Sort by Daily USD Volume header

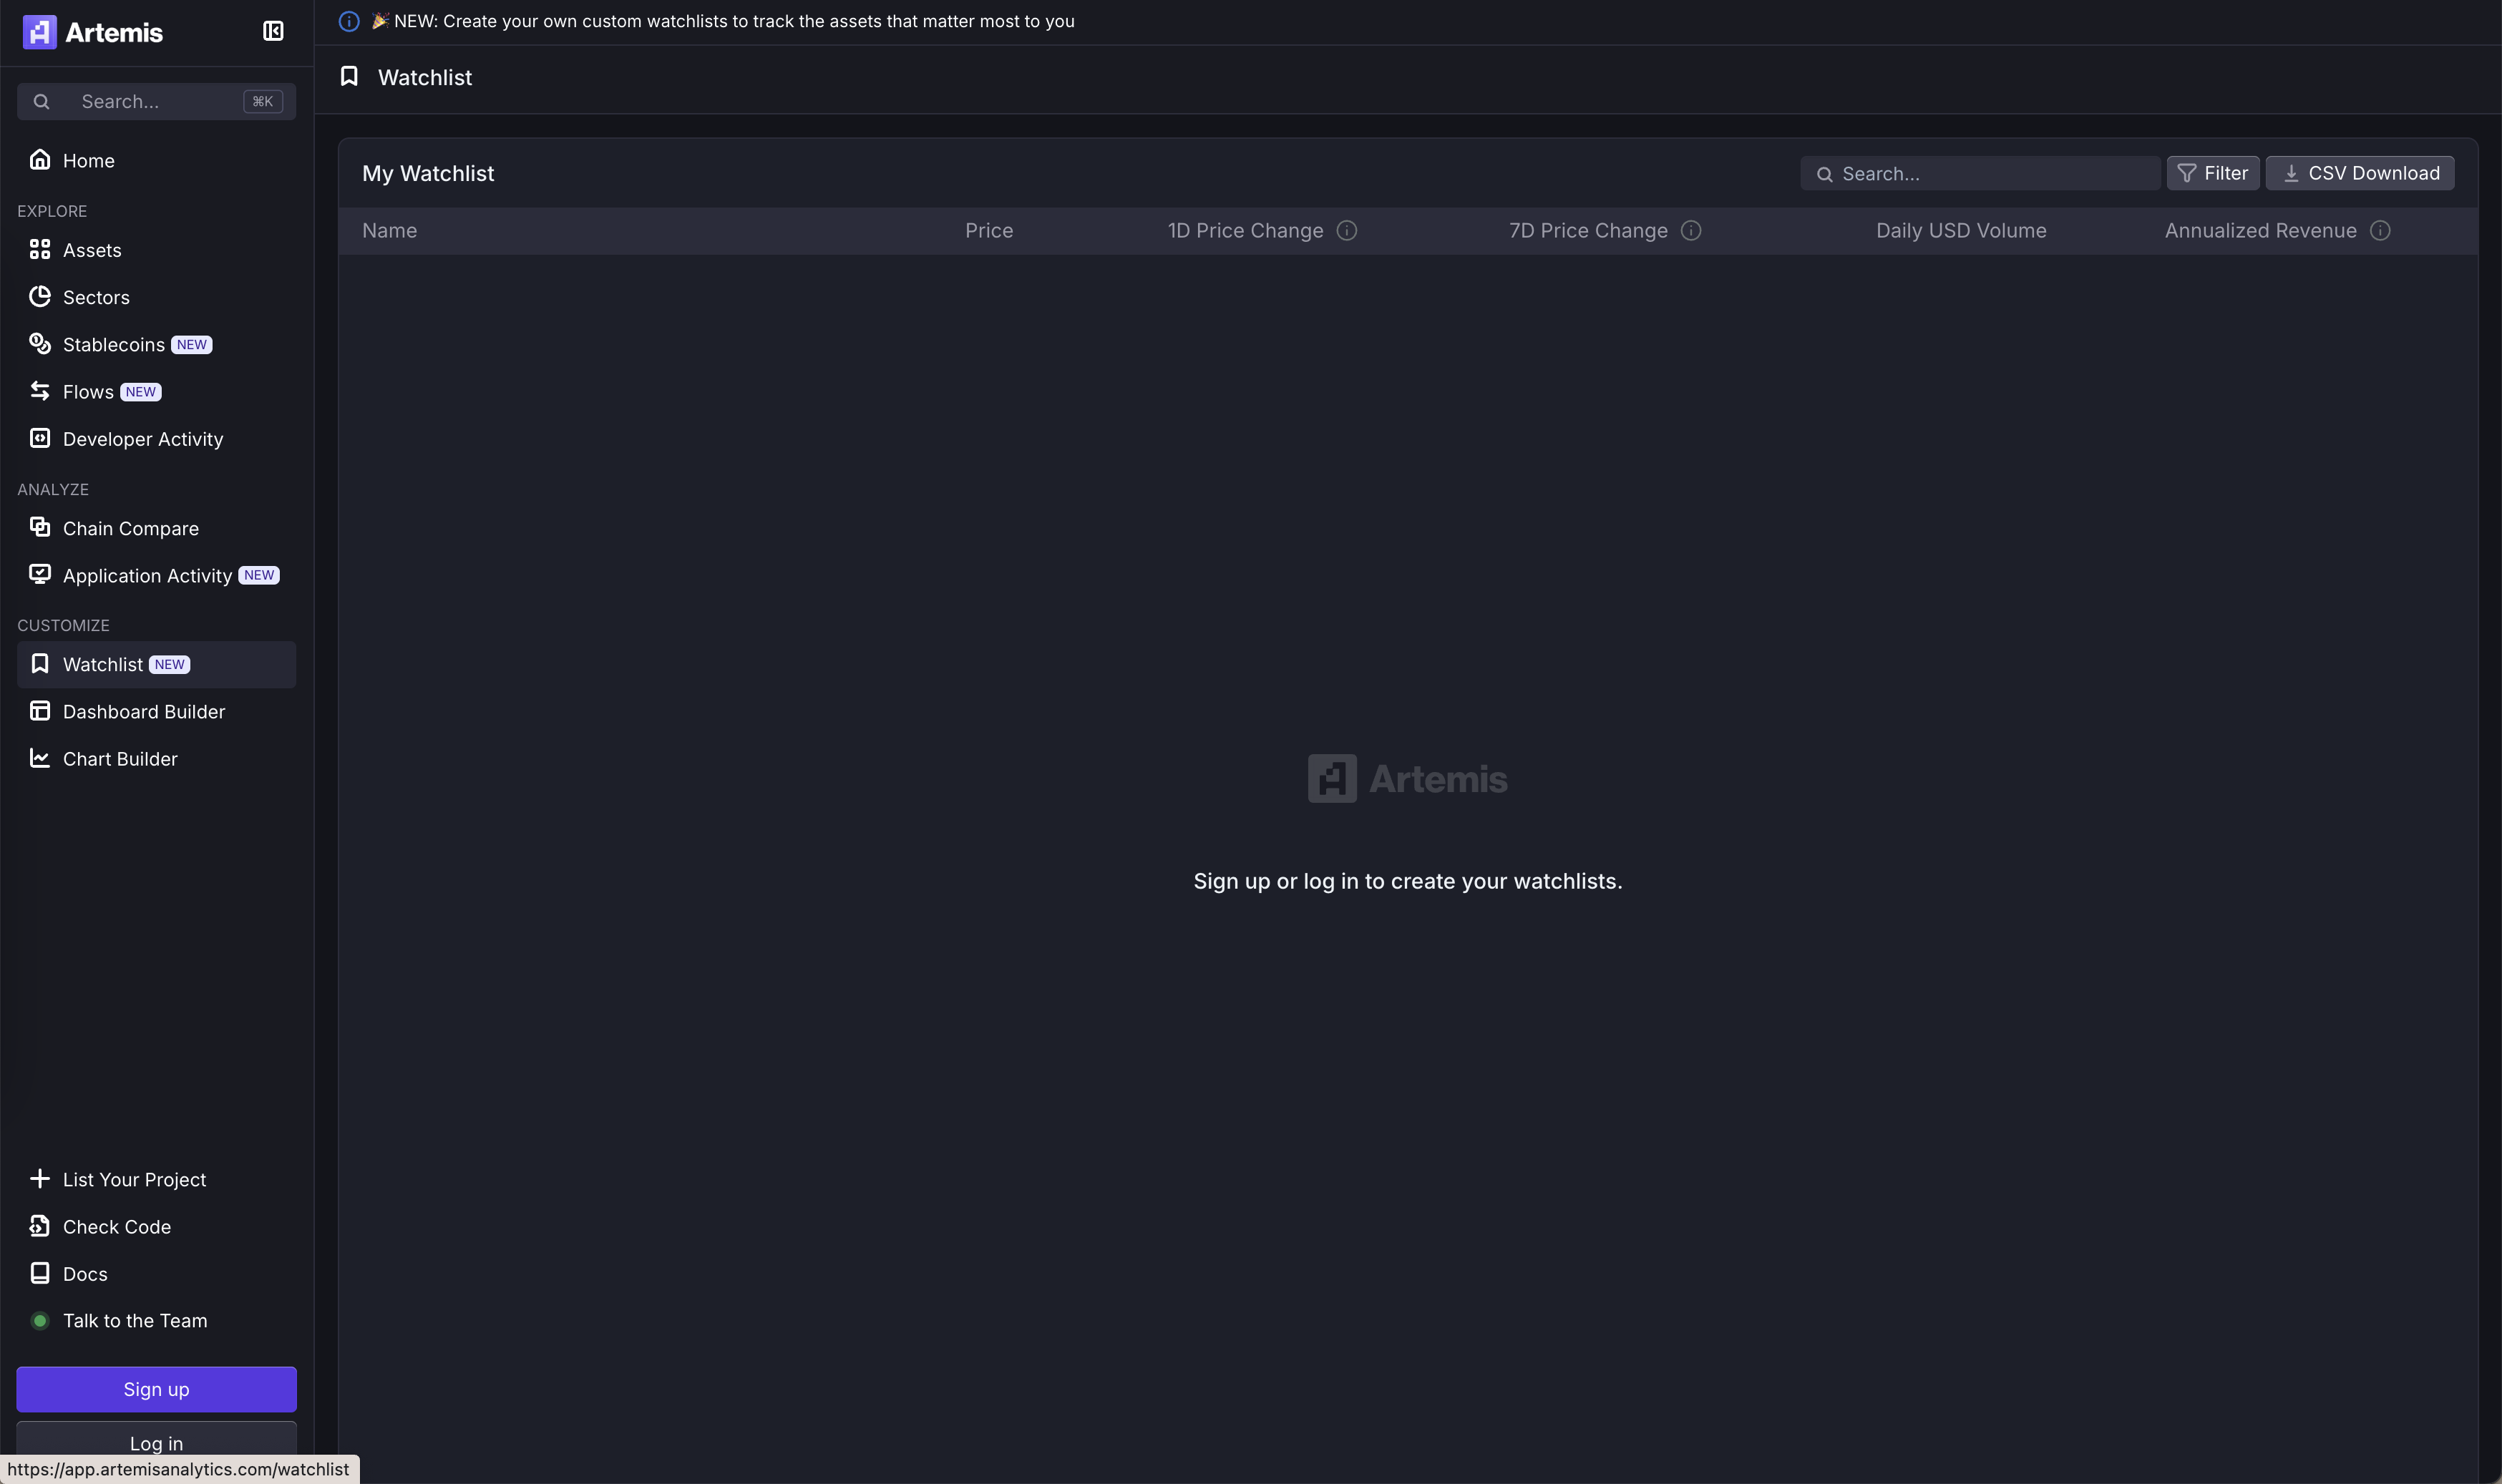pos(1961,231)
